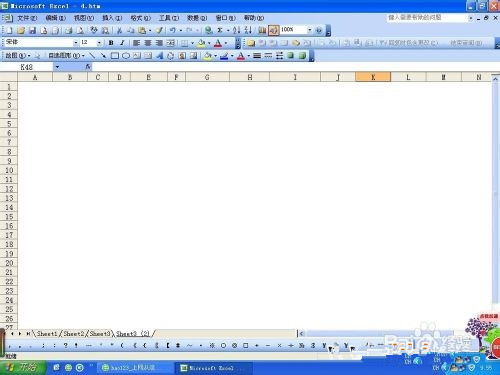
Task: Open the font size dropdown showing 12
Action: click(99, 43)
